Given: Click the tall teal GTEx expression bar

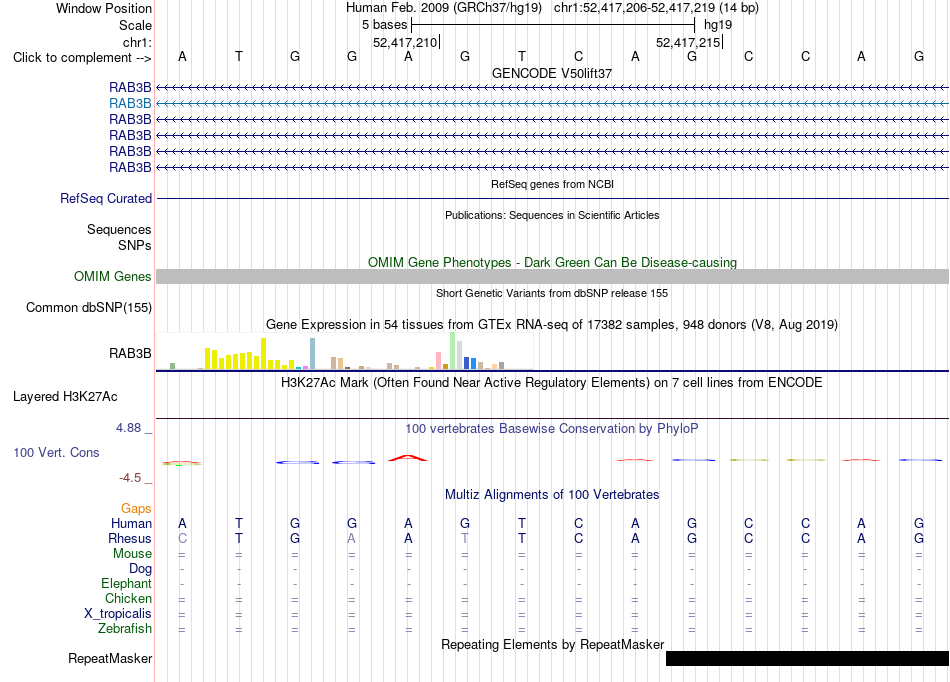Looking at the screenshot, I should pyautogui.click(x=313, y=354).
